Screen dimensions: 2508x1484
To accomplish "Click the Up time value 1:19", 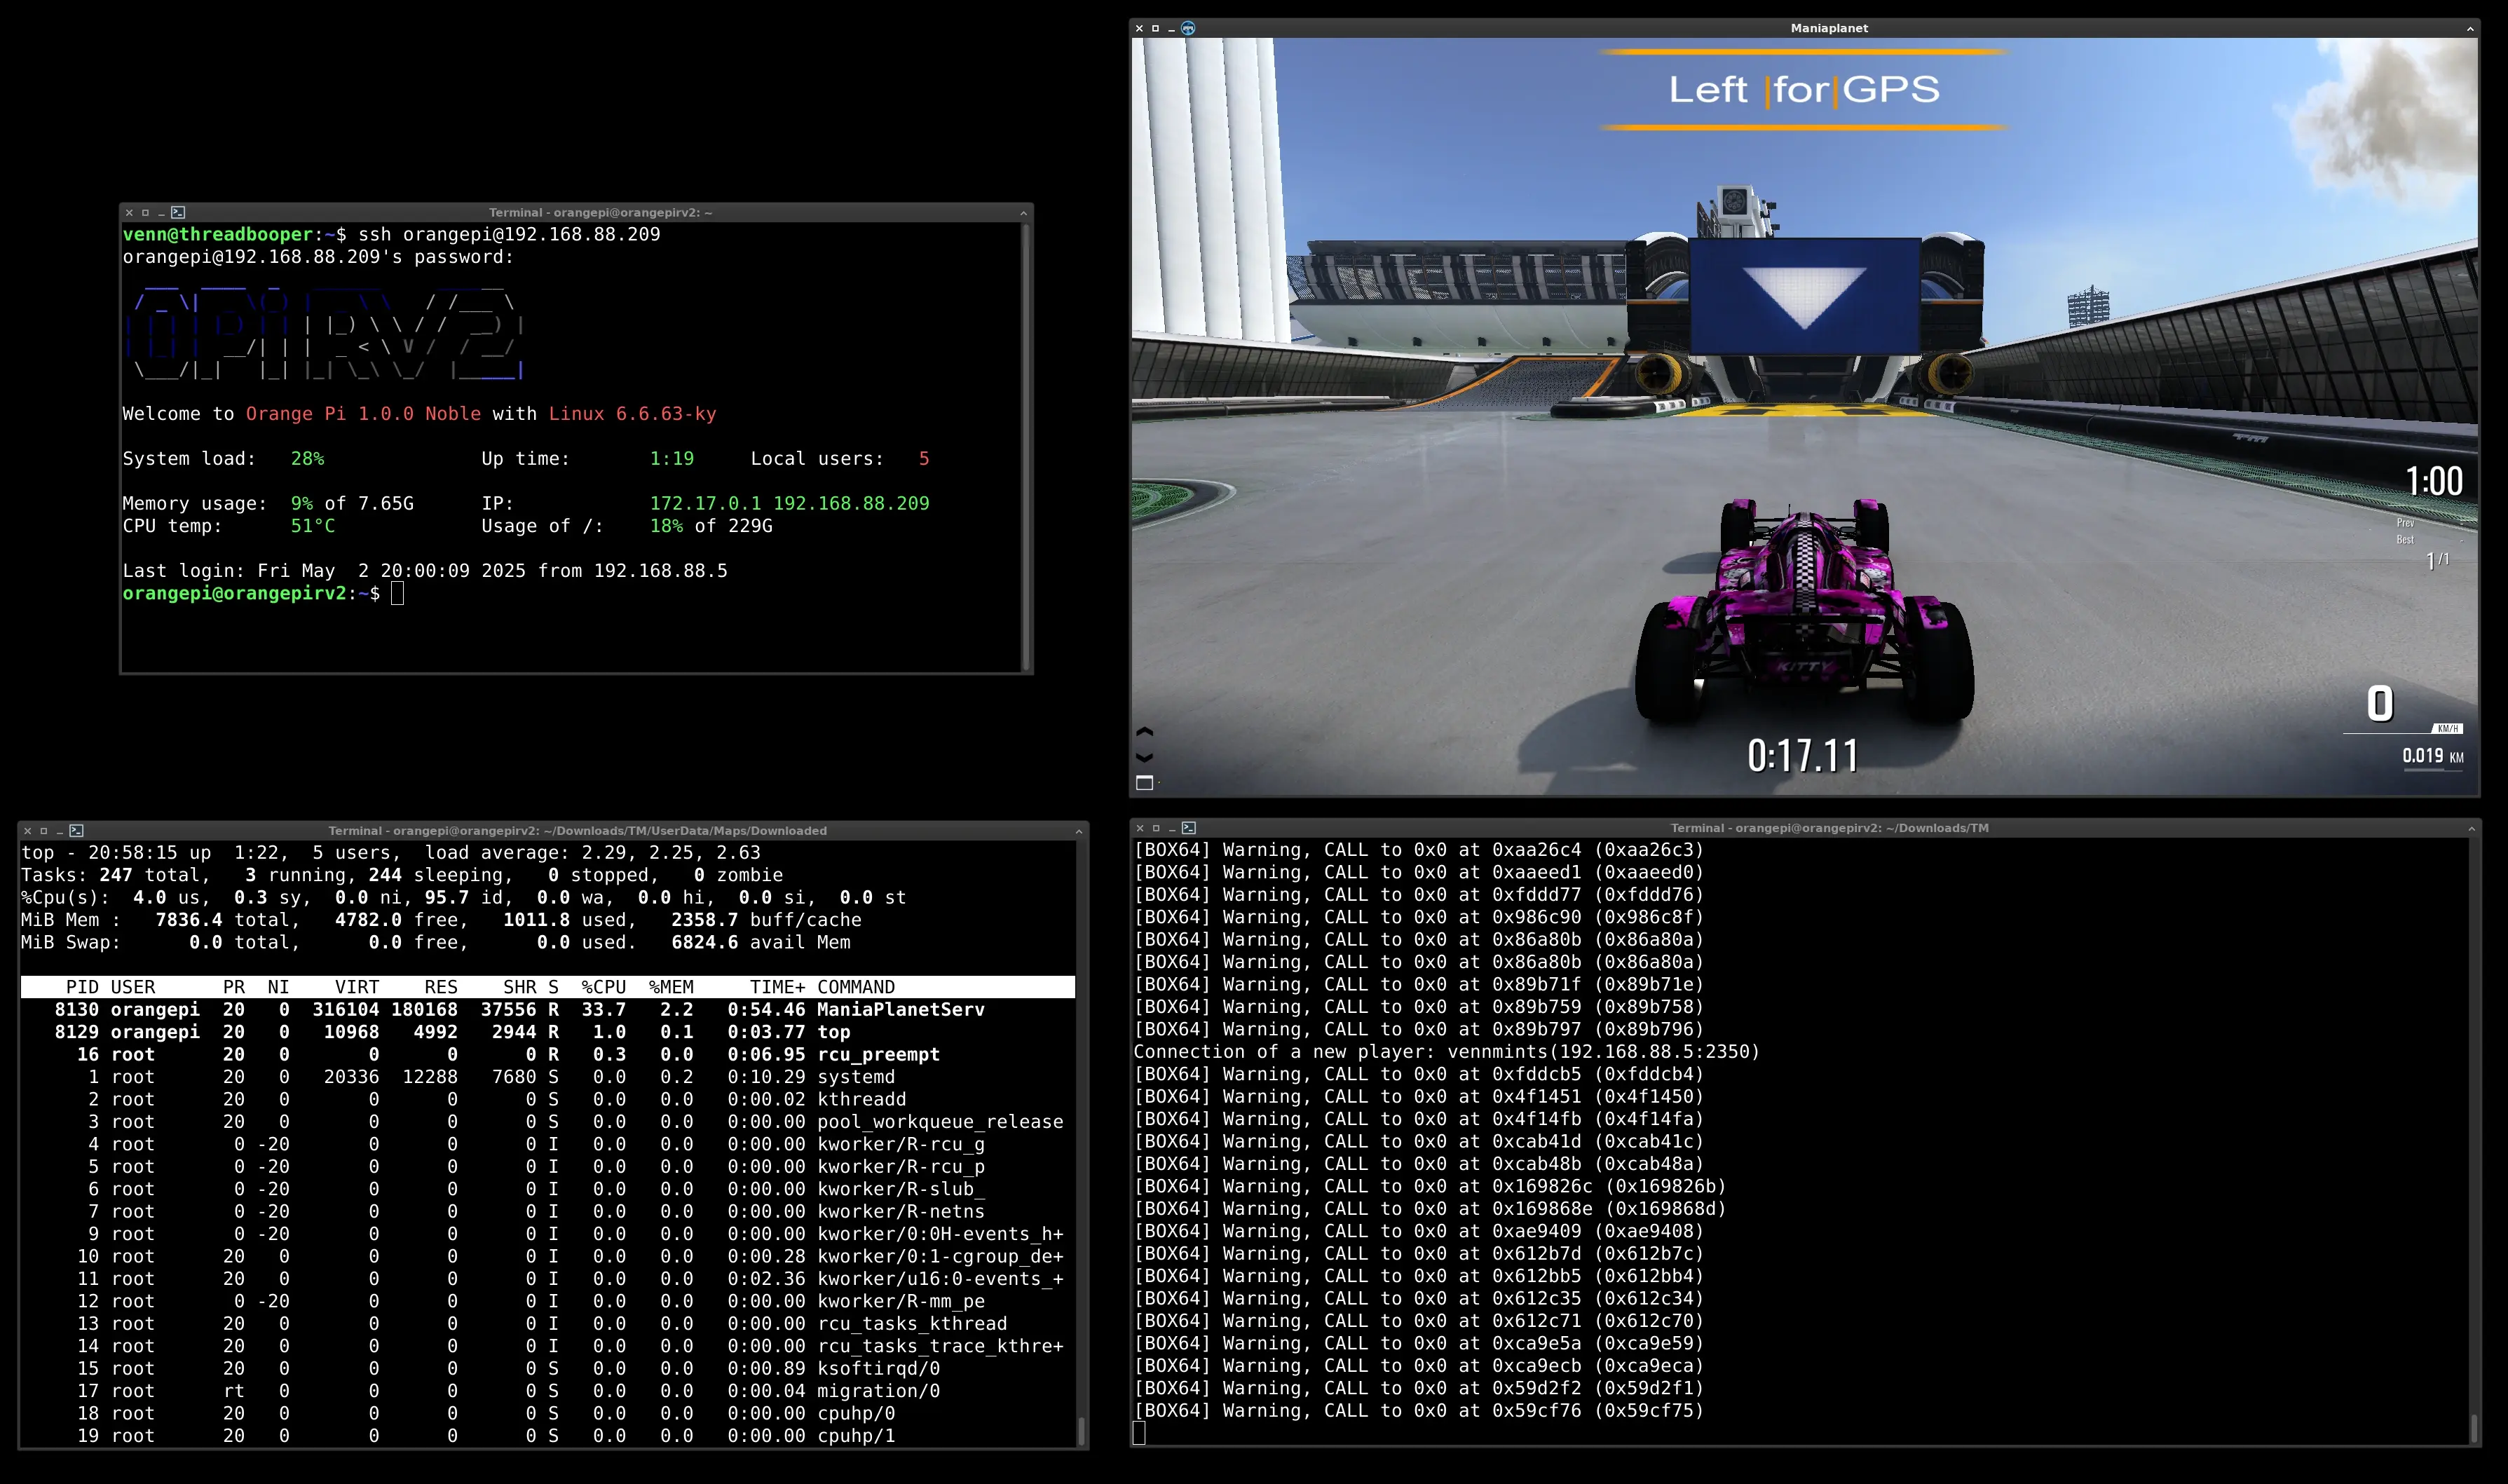I will (x=672, y=459).
